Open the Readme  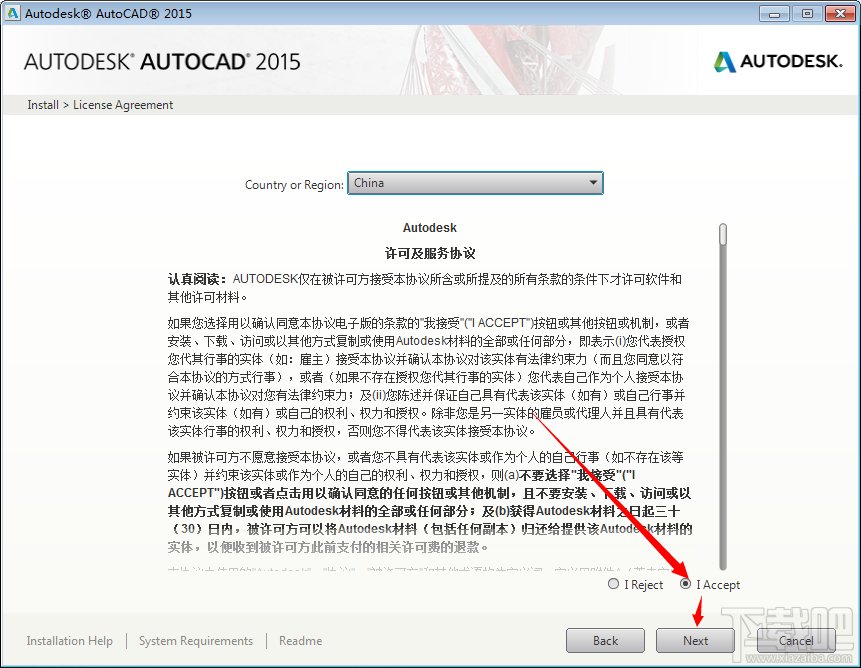pyautogui.click(x=300, y=640)
